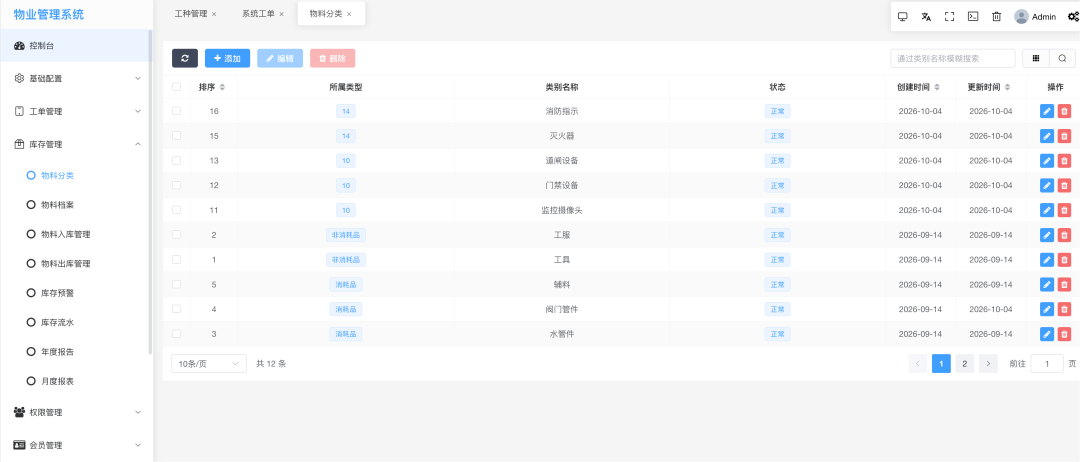Click the trash clear-cache icon in header
Viewport: 1080px width, 462px height.
996,17
